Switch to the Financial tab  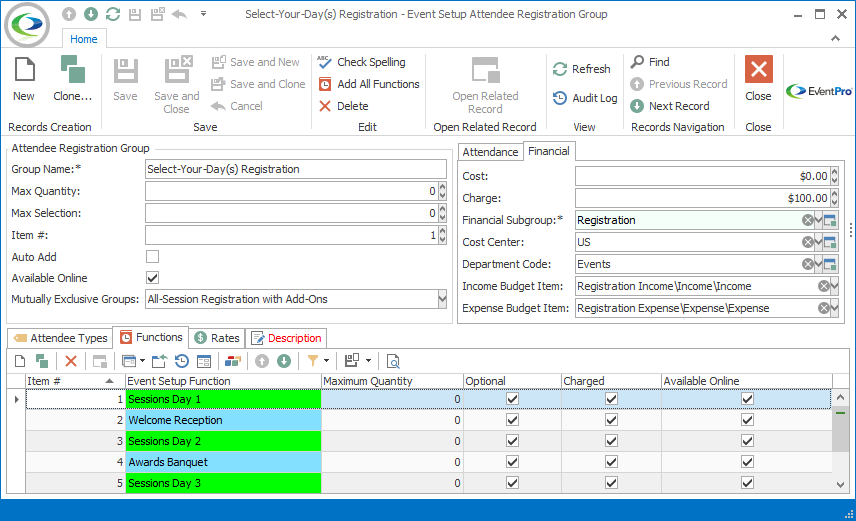pyautogui.click(x=549, y=151)
